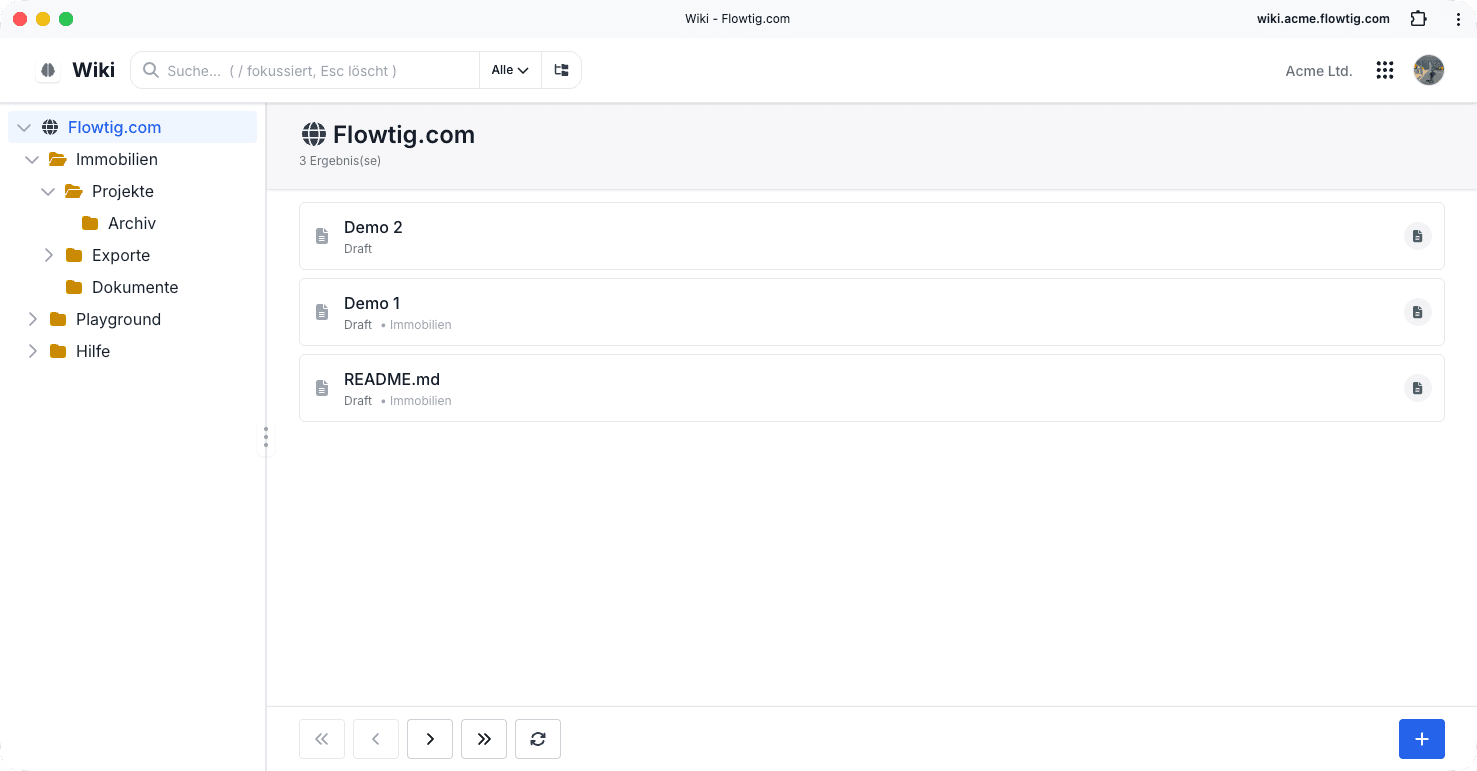
Task: Collapse the Flowtig.com tree root
Action: [24, 127]
